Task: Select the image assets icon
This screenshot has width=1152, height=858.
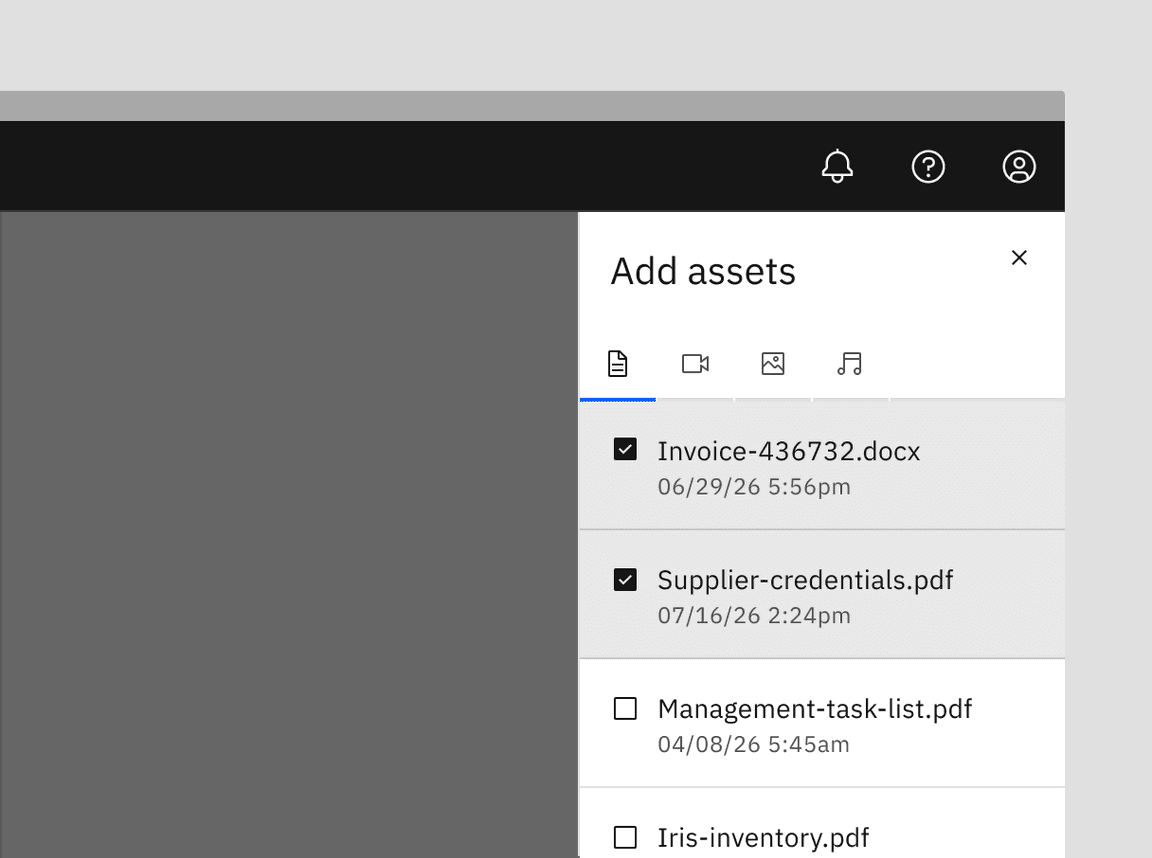Action: [x=773, y=364]
